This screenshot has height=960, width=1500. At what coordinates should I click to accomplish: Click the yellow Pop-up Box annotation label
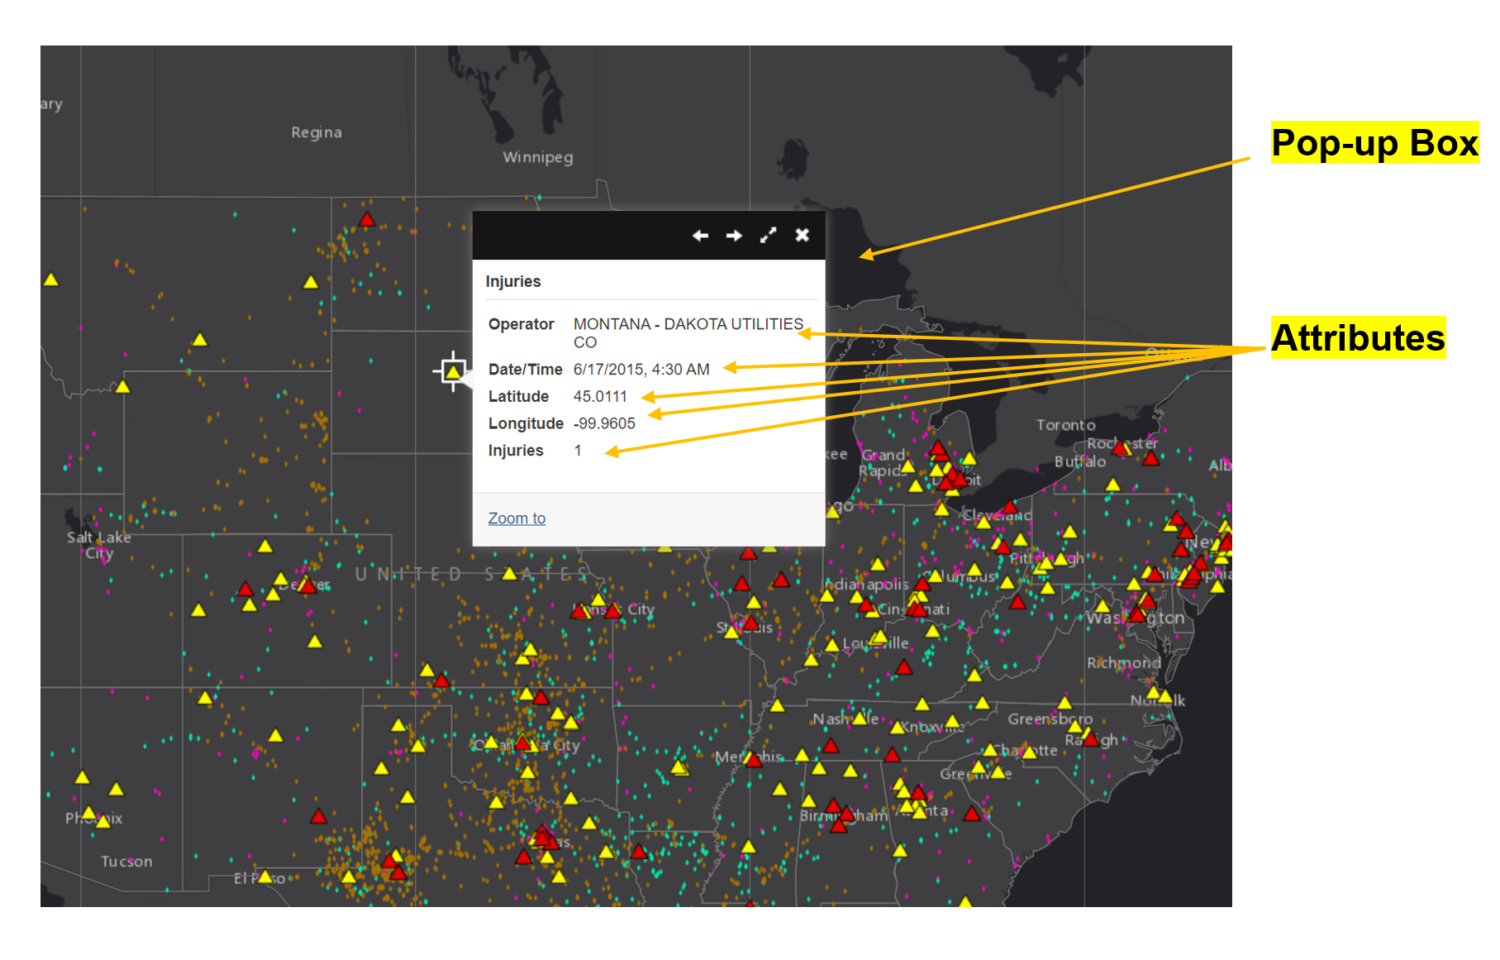[x=1374, y=143]
